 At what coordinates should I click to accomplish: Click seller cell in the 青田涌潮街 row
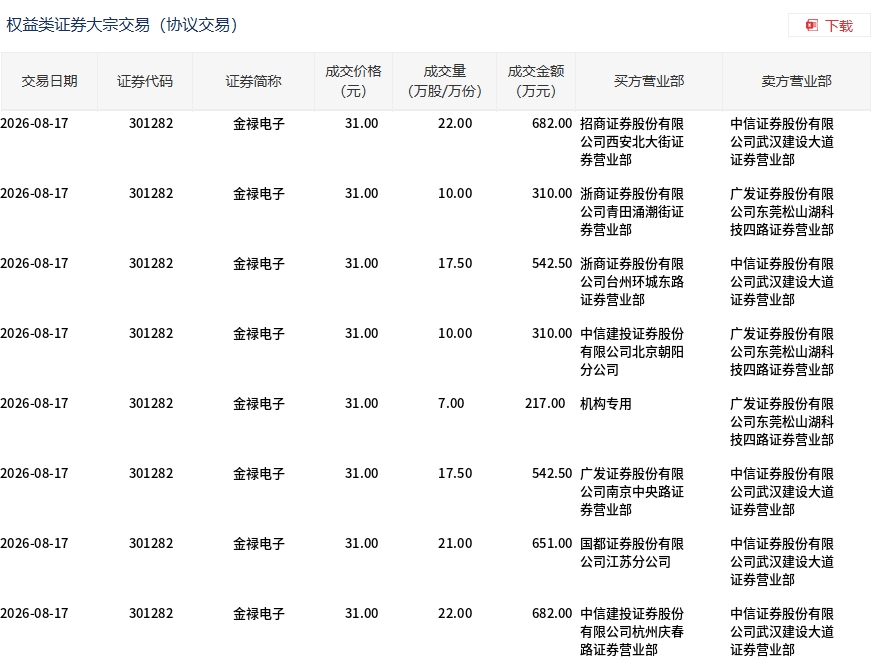[x=782, y=212]
